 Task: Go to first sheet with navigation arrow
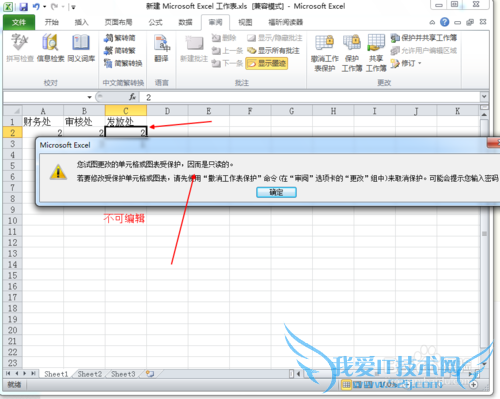[8, 374]
